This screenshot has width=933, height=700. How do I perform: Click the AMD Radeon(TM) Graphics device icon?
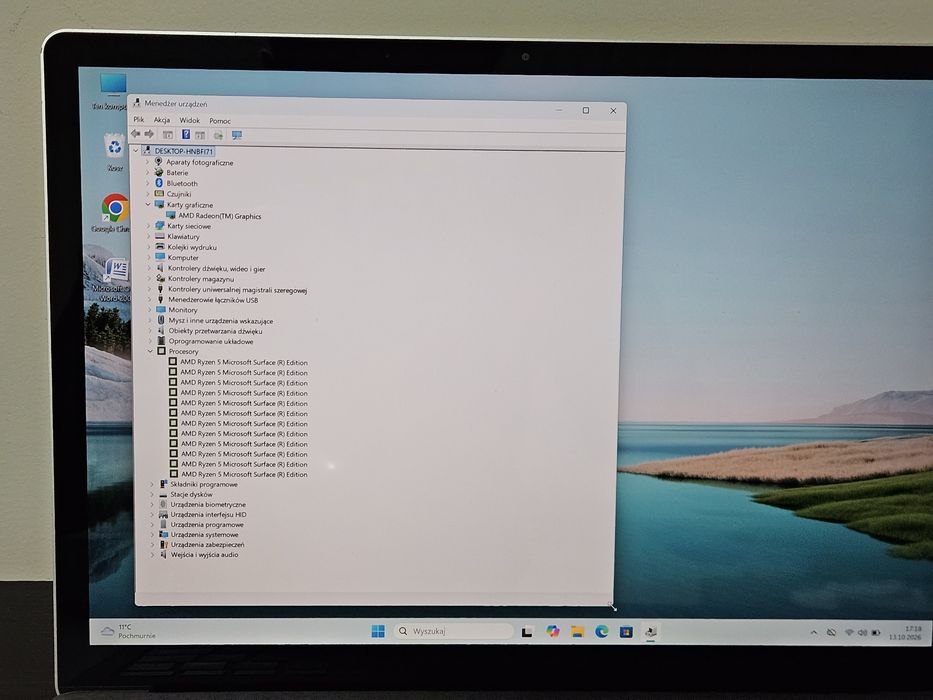pos(171,215)
